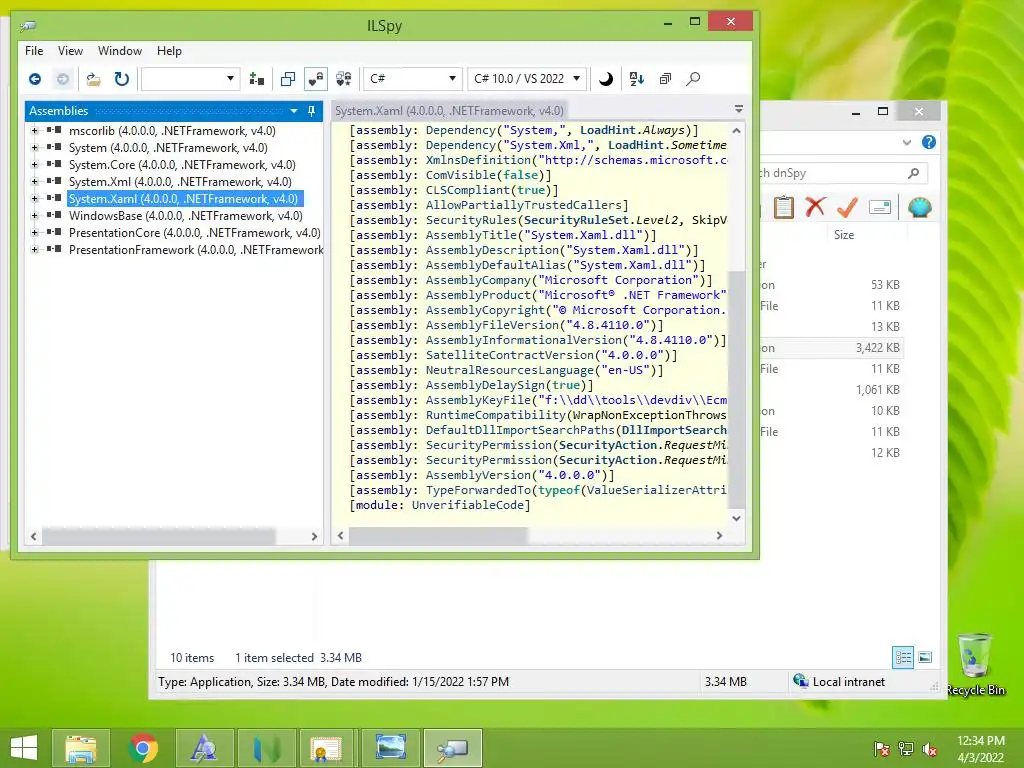Expand the PresentationFramework assembly node
Viewport: 1024px width, 768px height.
click(x=35, y=249)
